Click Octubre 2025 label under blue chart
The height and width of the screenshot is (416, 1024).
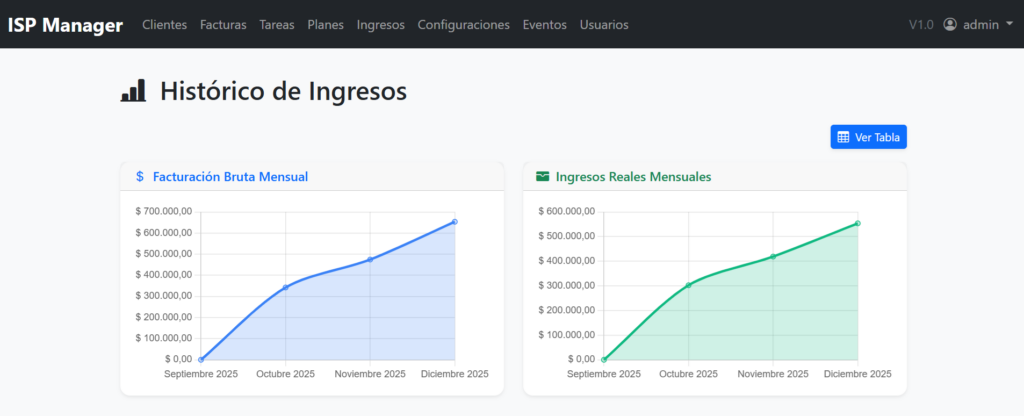(x=285, y=374)
